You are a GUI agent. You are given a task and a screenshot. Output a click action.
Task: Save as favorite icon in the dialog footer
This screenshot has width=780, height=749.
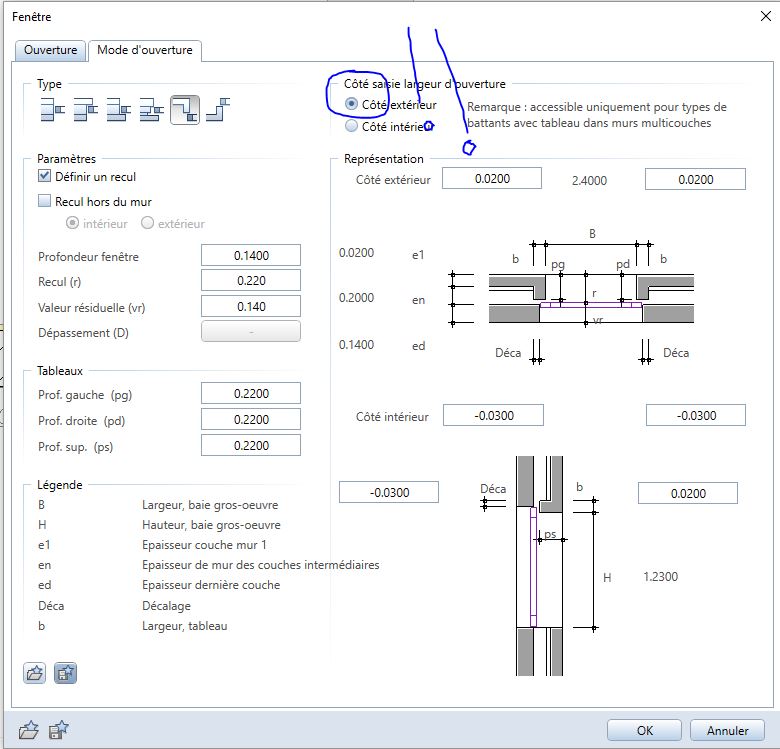(59, 731)
